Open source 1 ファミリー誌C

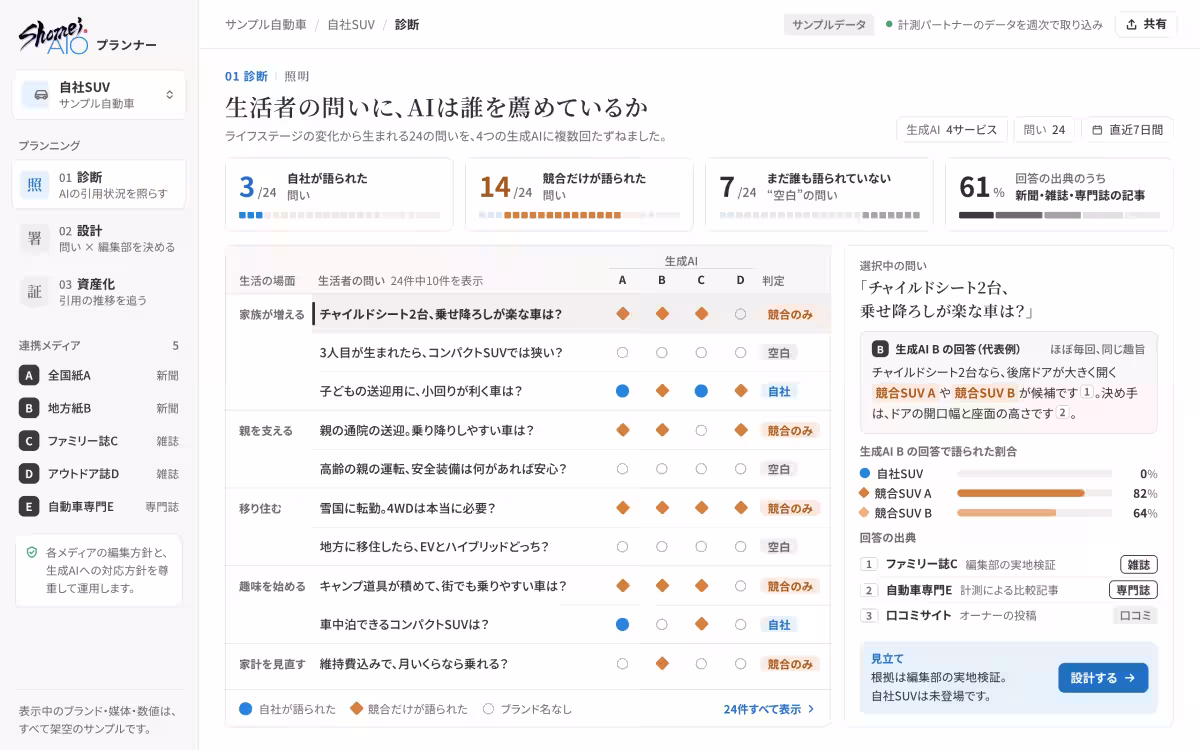pyautogui.click(x=1009, y=564)
